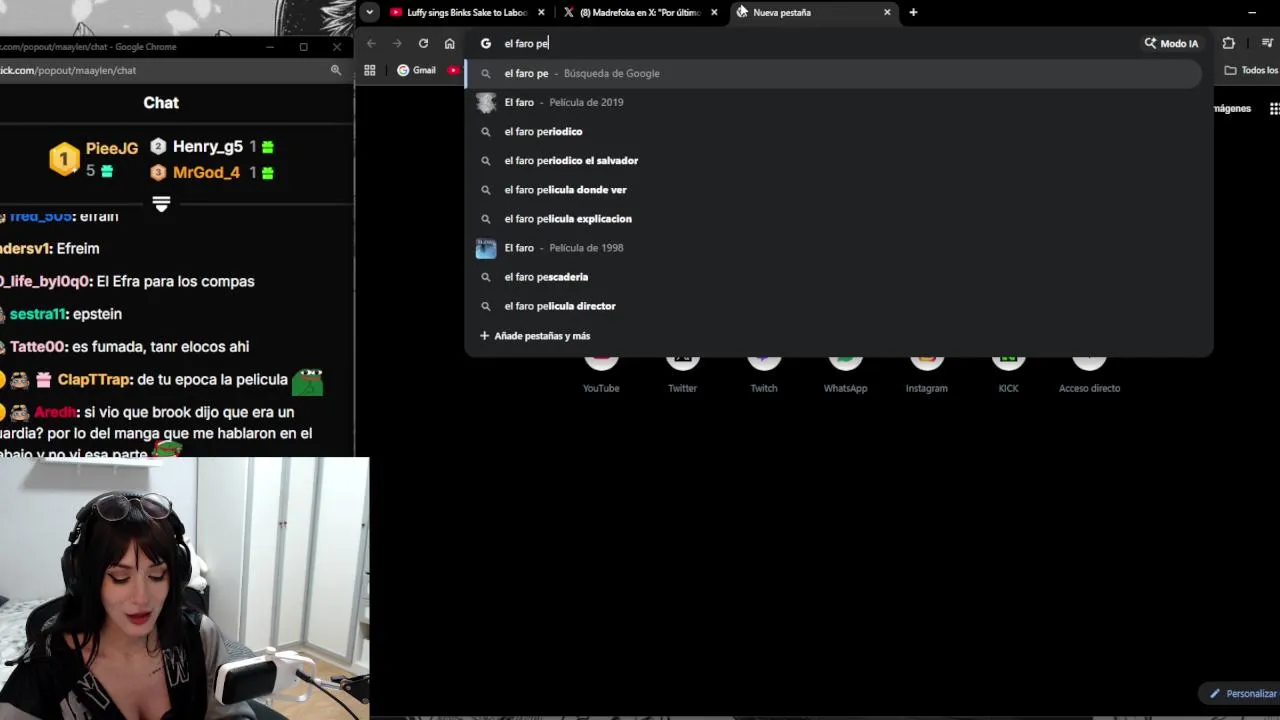Open the bookmarks bar apps grid icon
1280x720 pixels.
(x=370, y=70)
